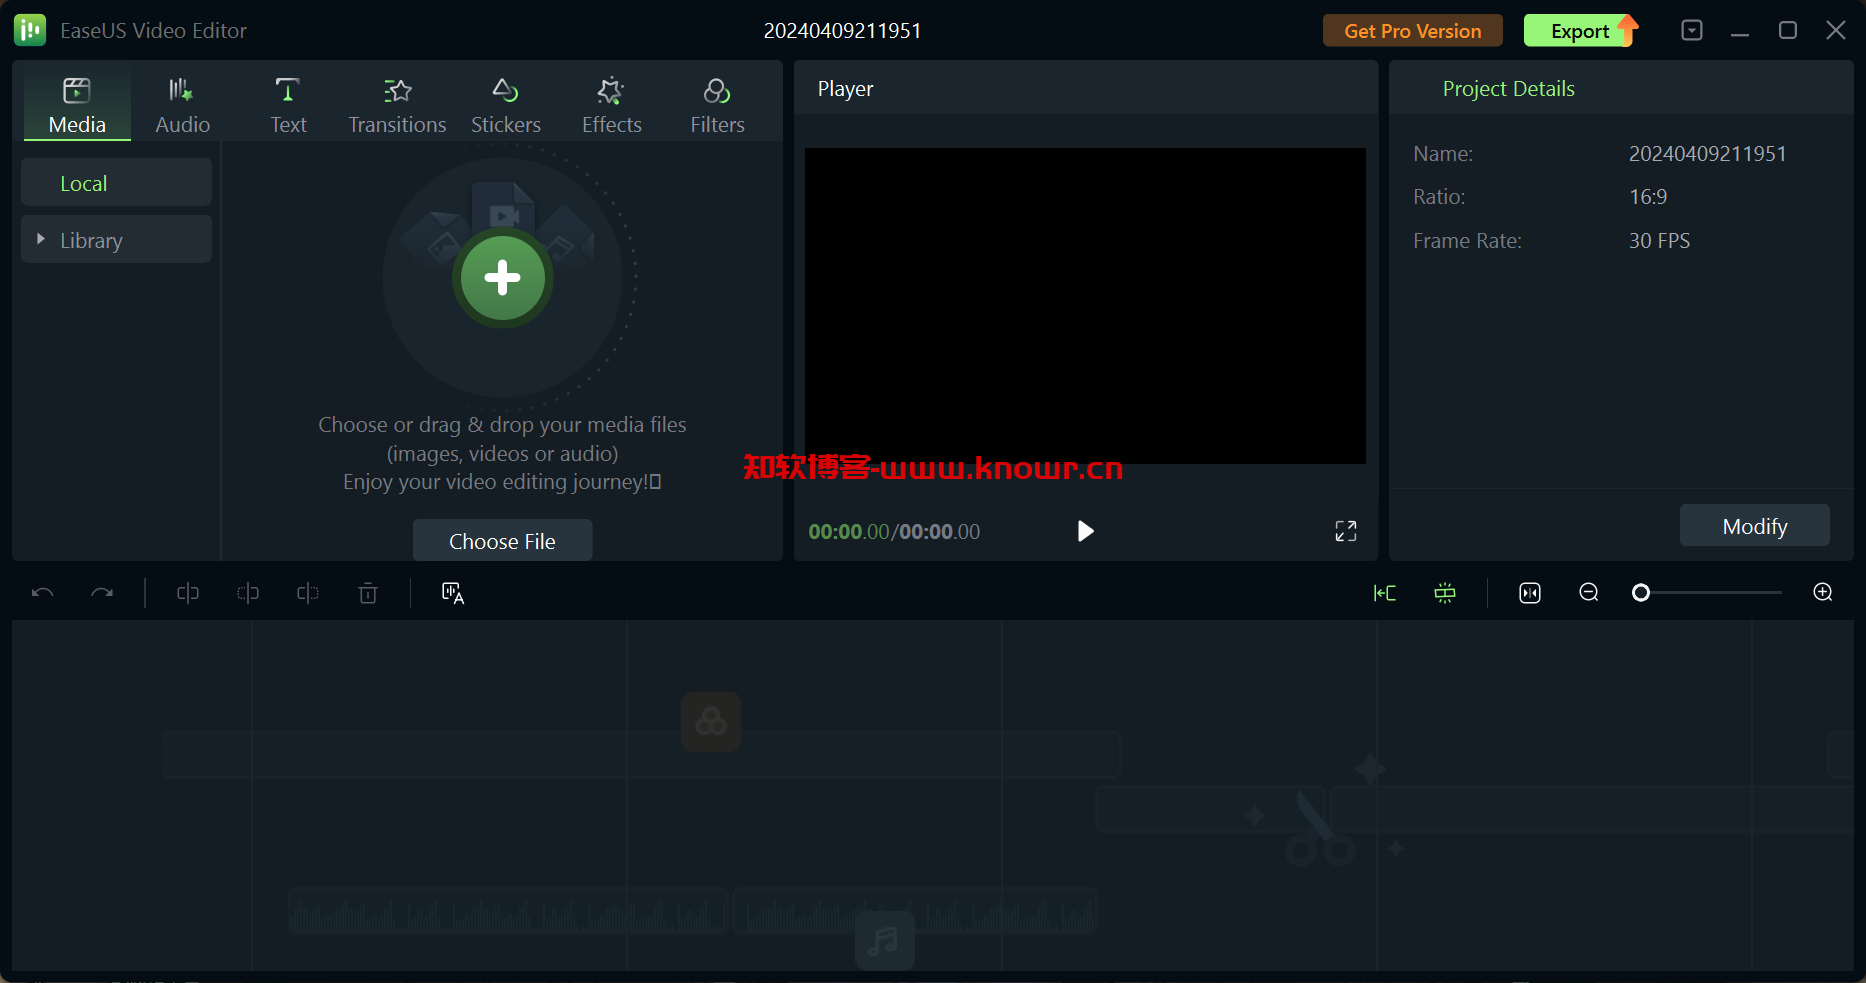This screenshot has width=1866, height=983.
Task: Open the Stickers tab
Action: [x=506, y=105]
